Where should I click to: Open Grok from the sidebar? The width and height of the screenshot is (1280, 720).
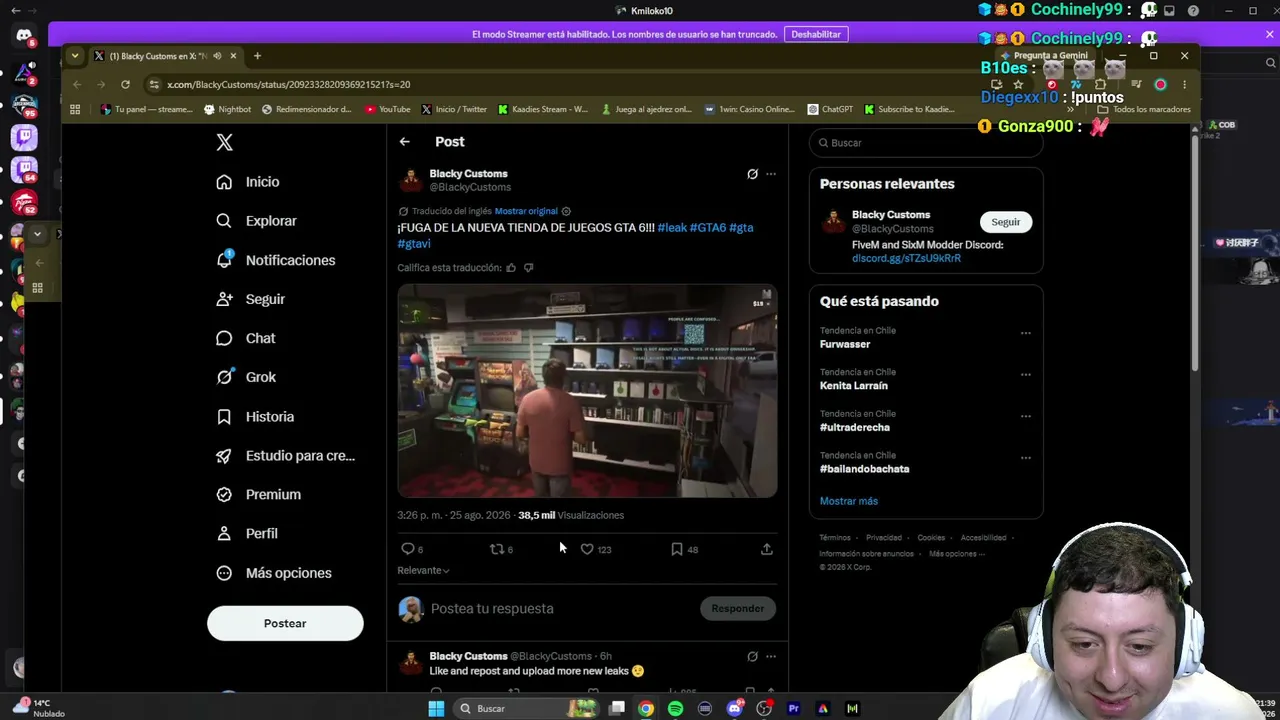click(246, 377)
